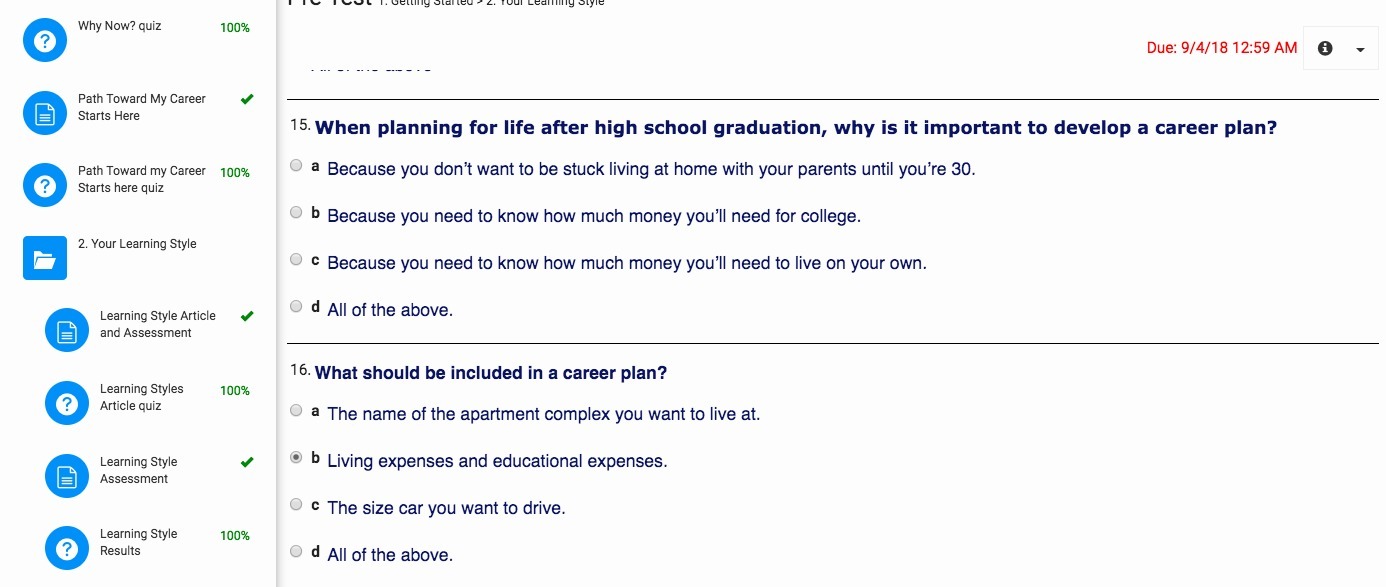The height and width of the screenshot is (587, 1386).
Task: Select option b for question 15 about college money
Action: (296, 213)
